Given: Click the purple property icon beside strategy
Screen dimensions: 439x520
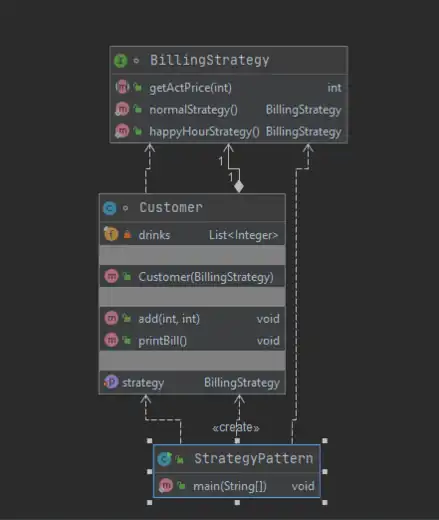Looking at the screenshot, I should (111, 382).
